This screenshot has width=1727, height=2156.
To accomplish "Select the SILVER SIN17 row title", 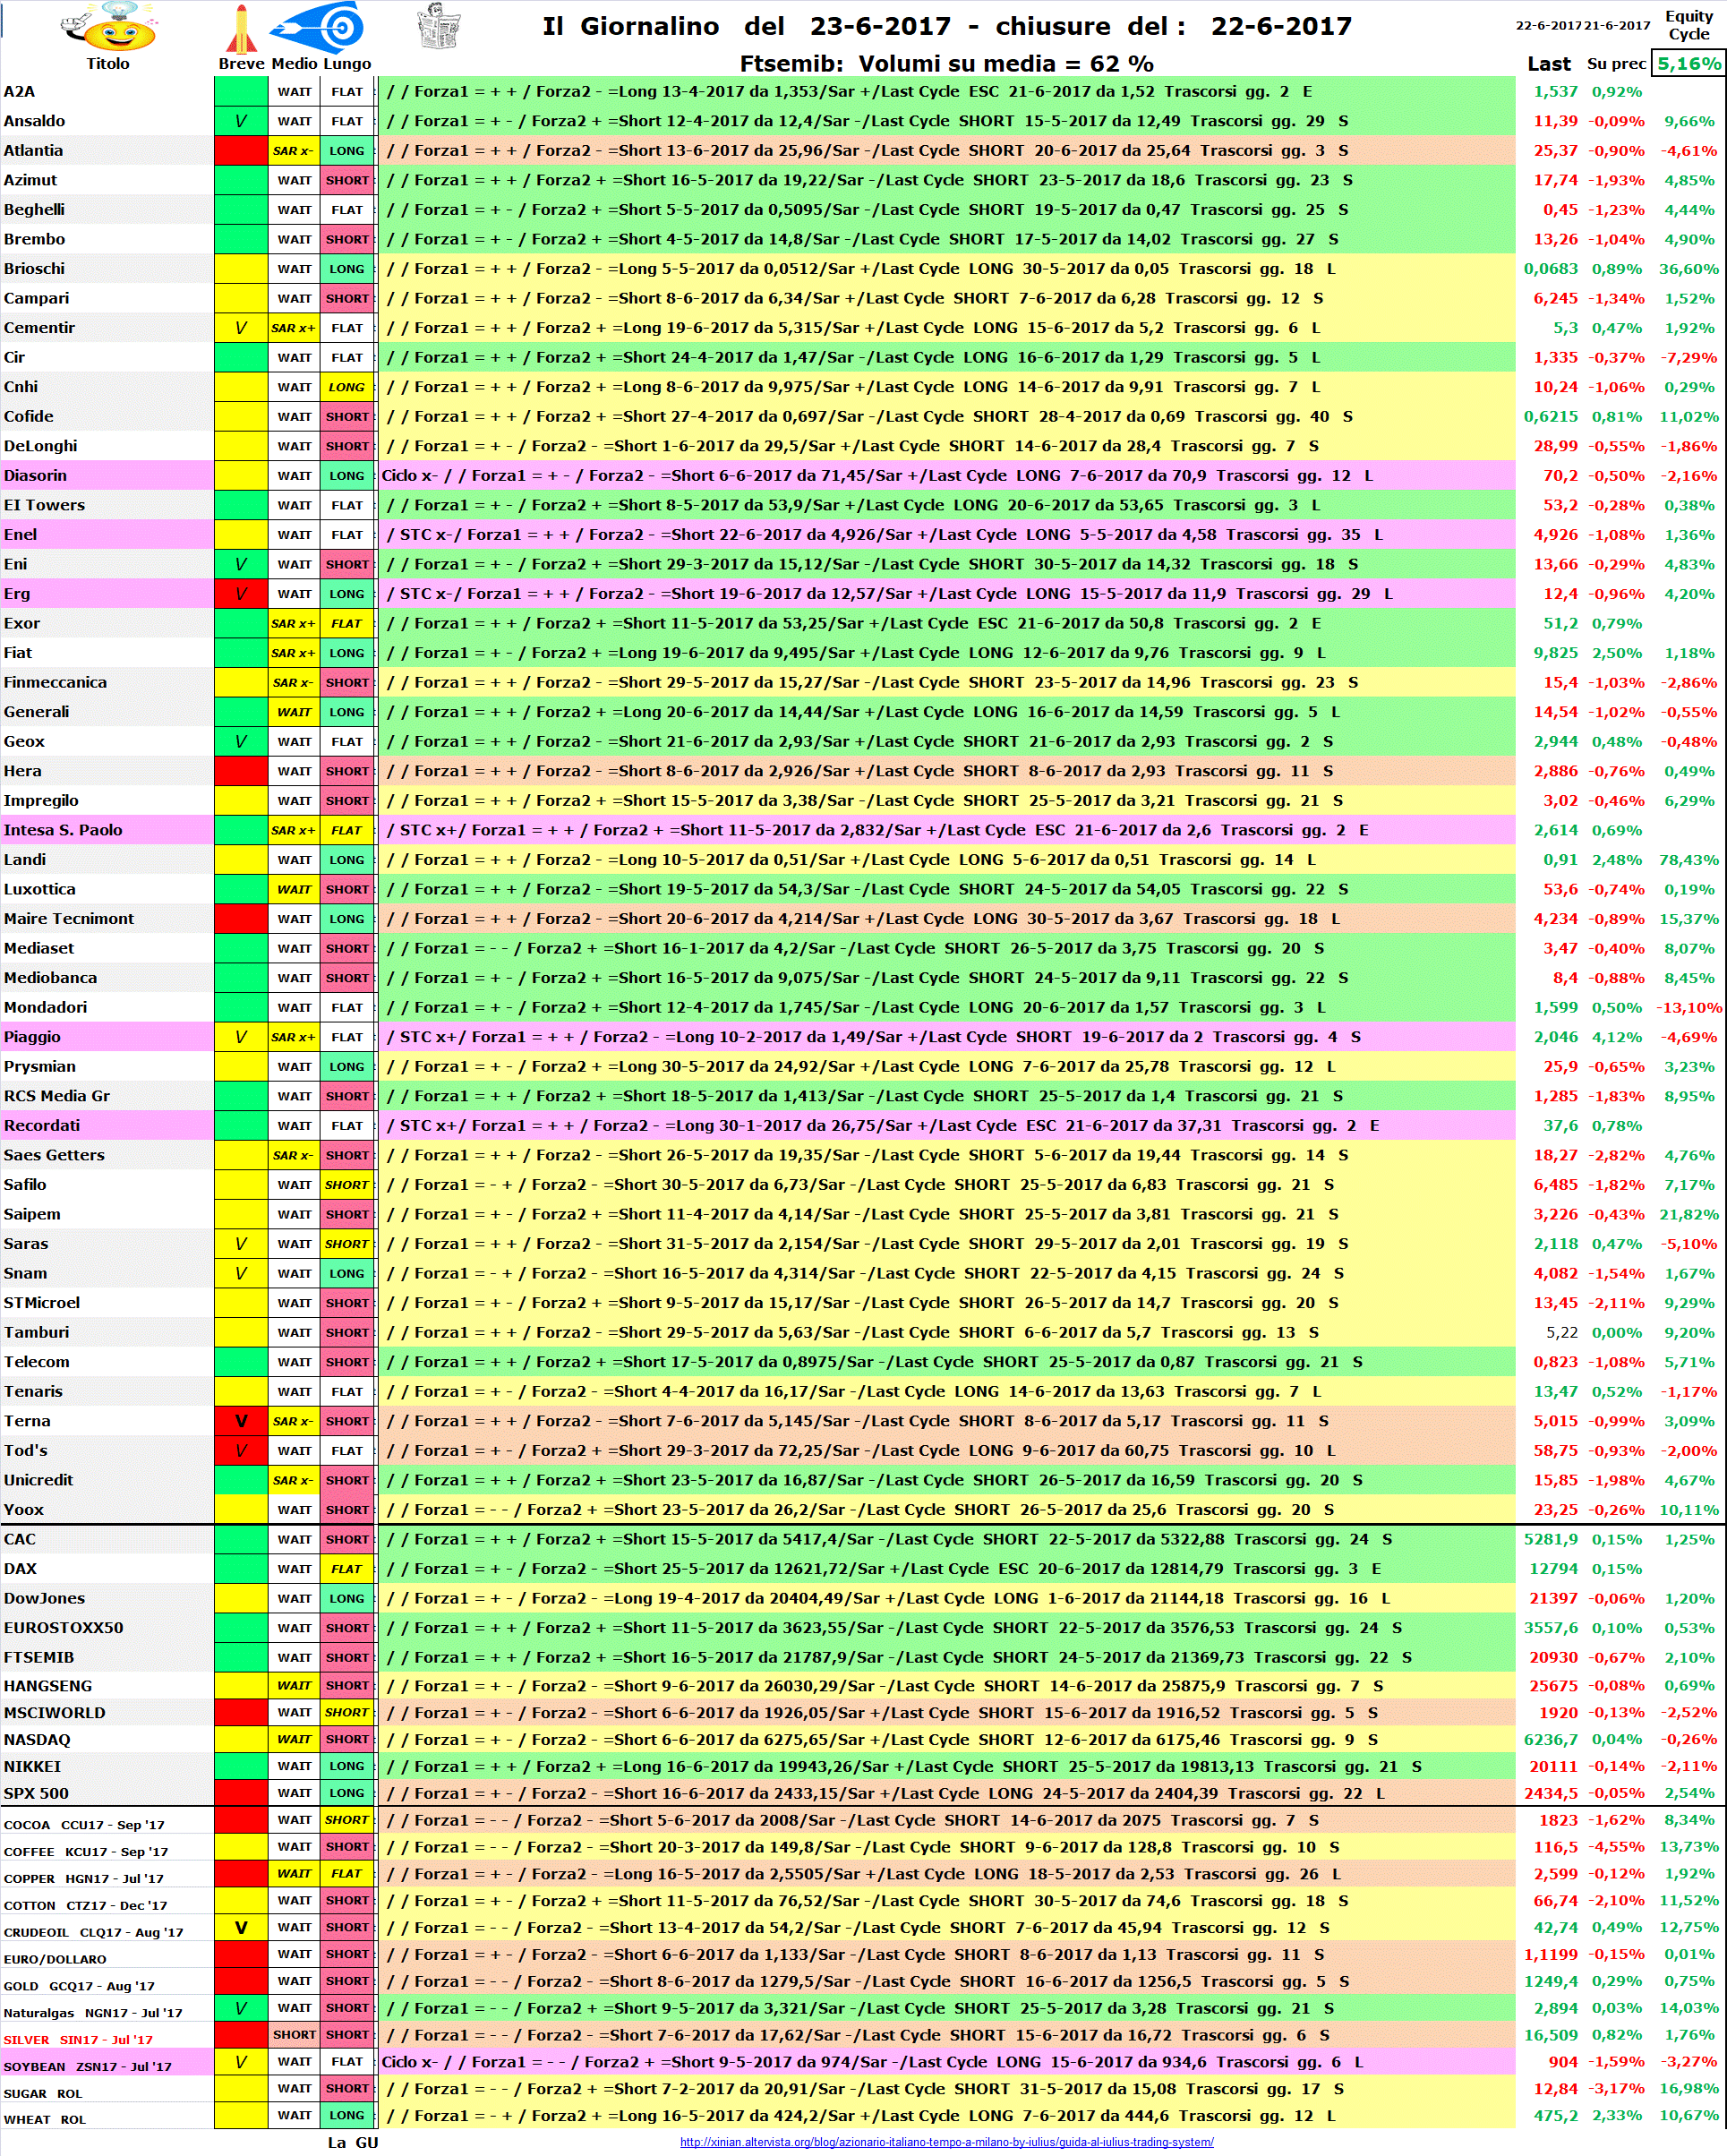I will click(78, 2040).
